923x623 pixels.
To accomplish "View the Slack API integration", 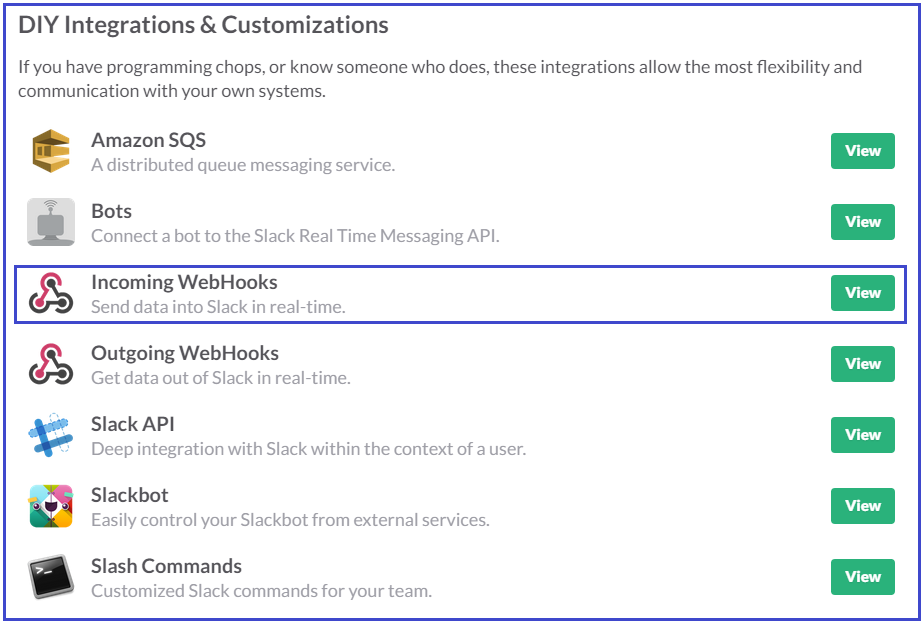I will [862, 435].
